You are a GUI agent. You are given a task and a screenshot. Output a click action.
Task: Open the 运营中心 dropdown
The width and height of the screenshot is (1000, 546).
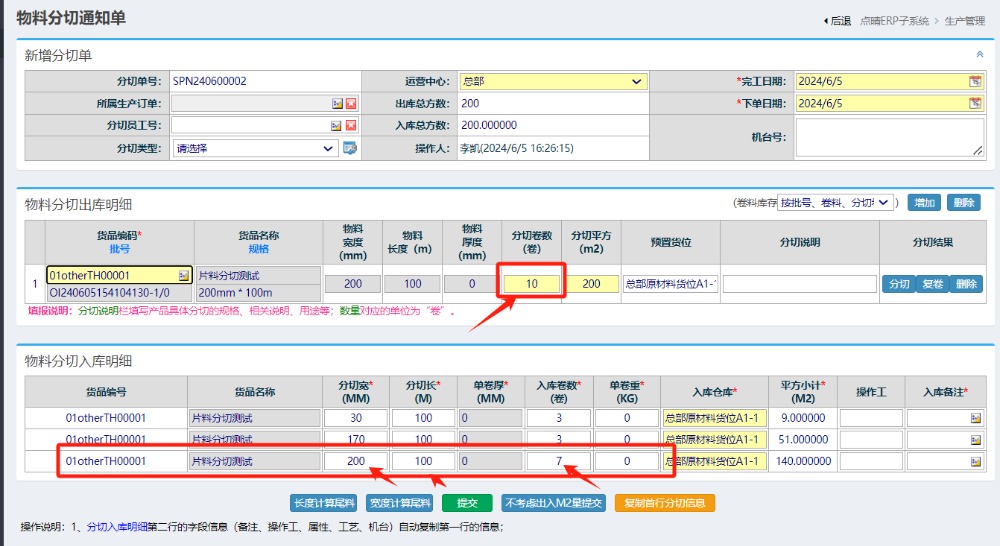[x=553, y=82]
